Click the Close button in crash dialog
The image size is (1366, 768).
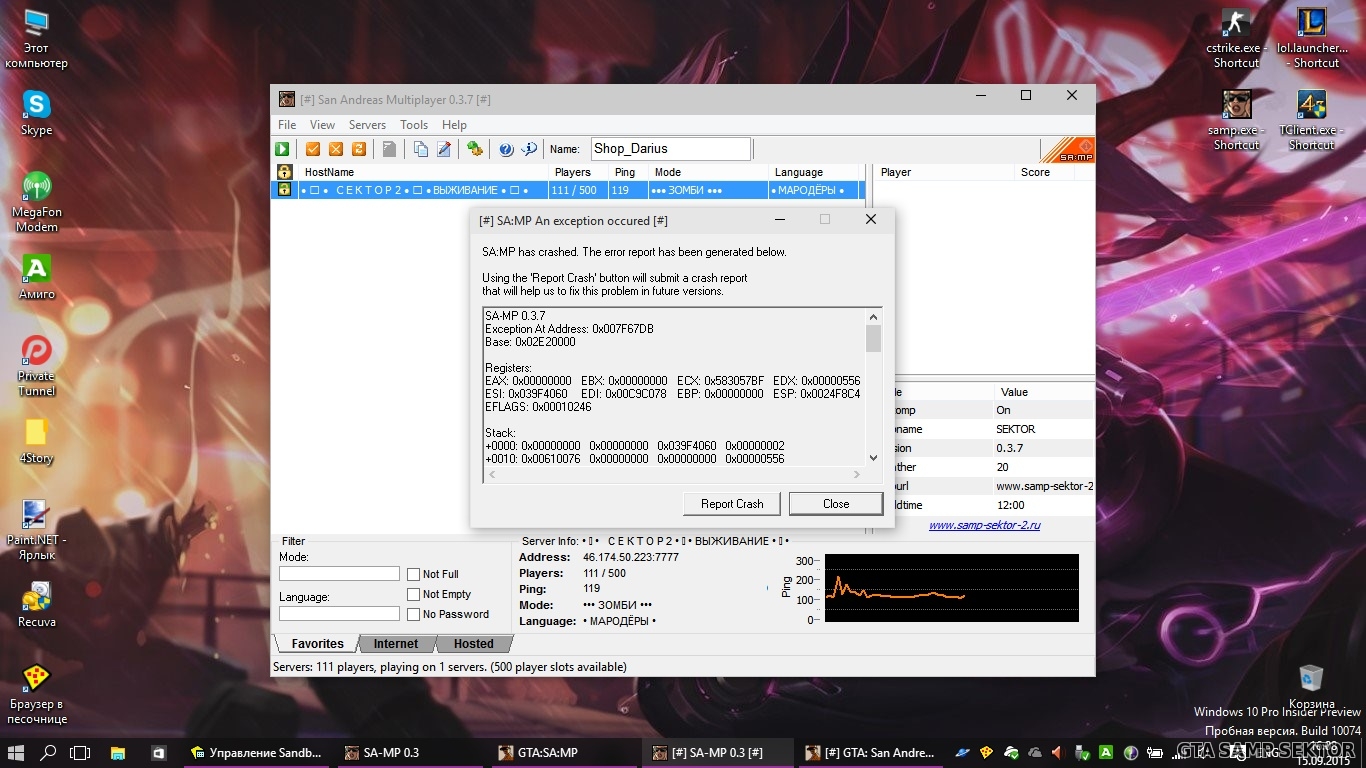(836, 504)
